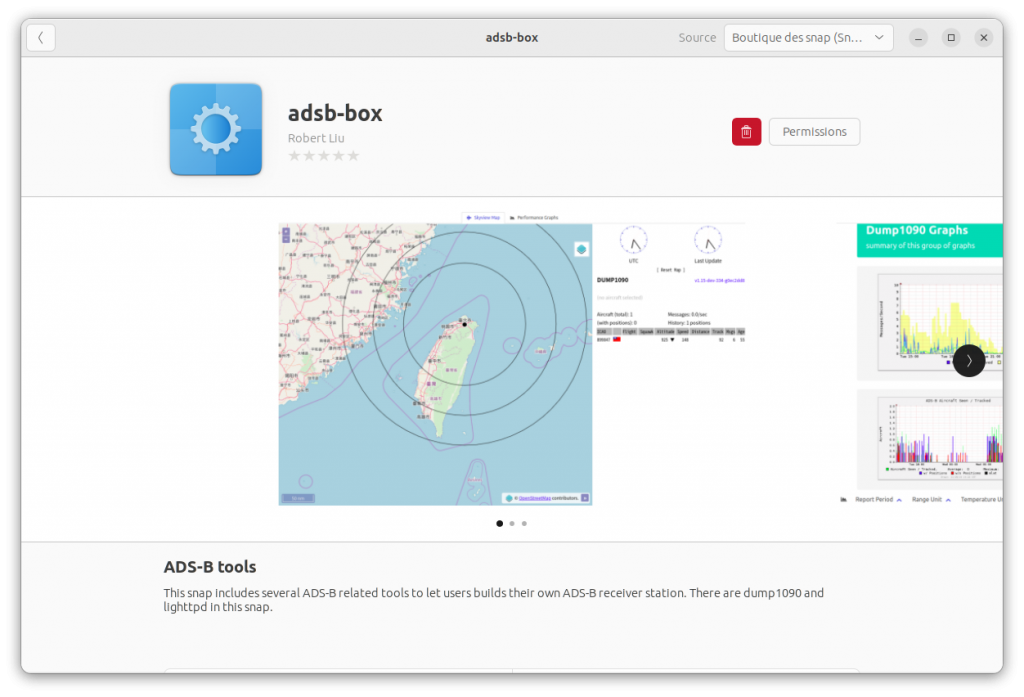1024x697 pixels.
Task: Click the snap description paragraph
Action: coord(494,600)
